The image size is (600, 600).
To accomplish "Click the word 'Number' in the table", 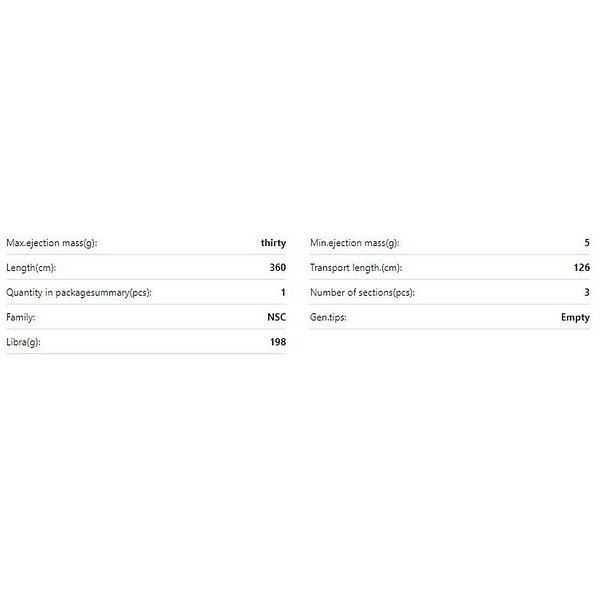I will (x=328, y=293).
